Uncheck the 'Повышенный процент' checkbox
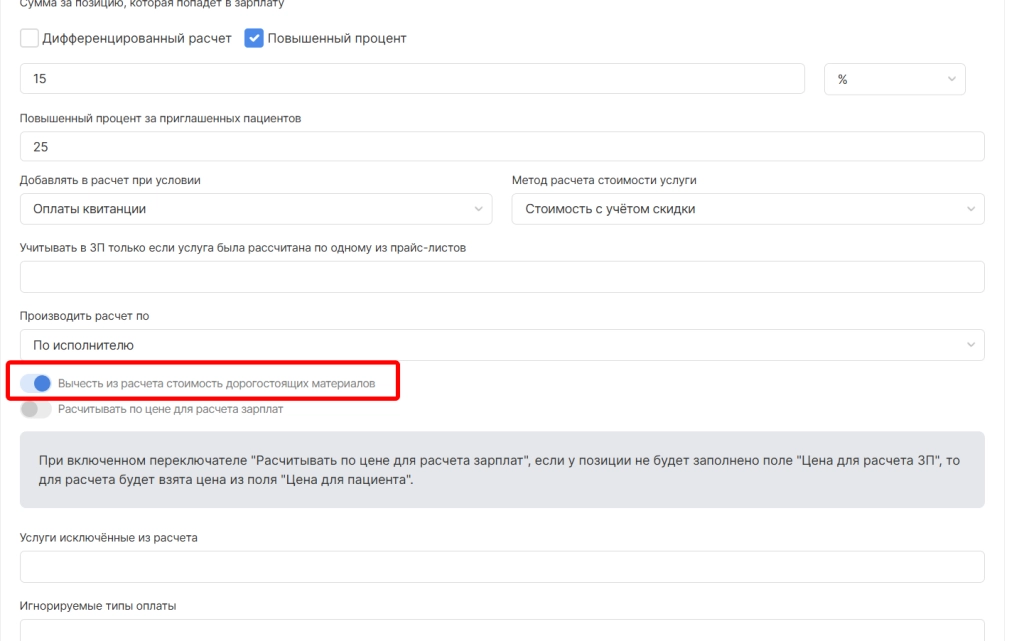 coord(254,39)
